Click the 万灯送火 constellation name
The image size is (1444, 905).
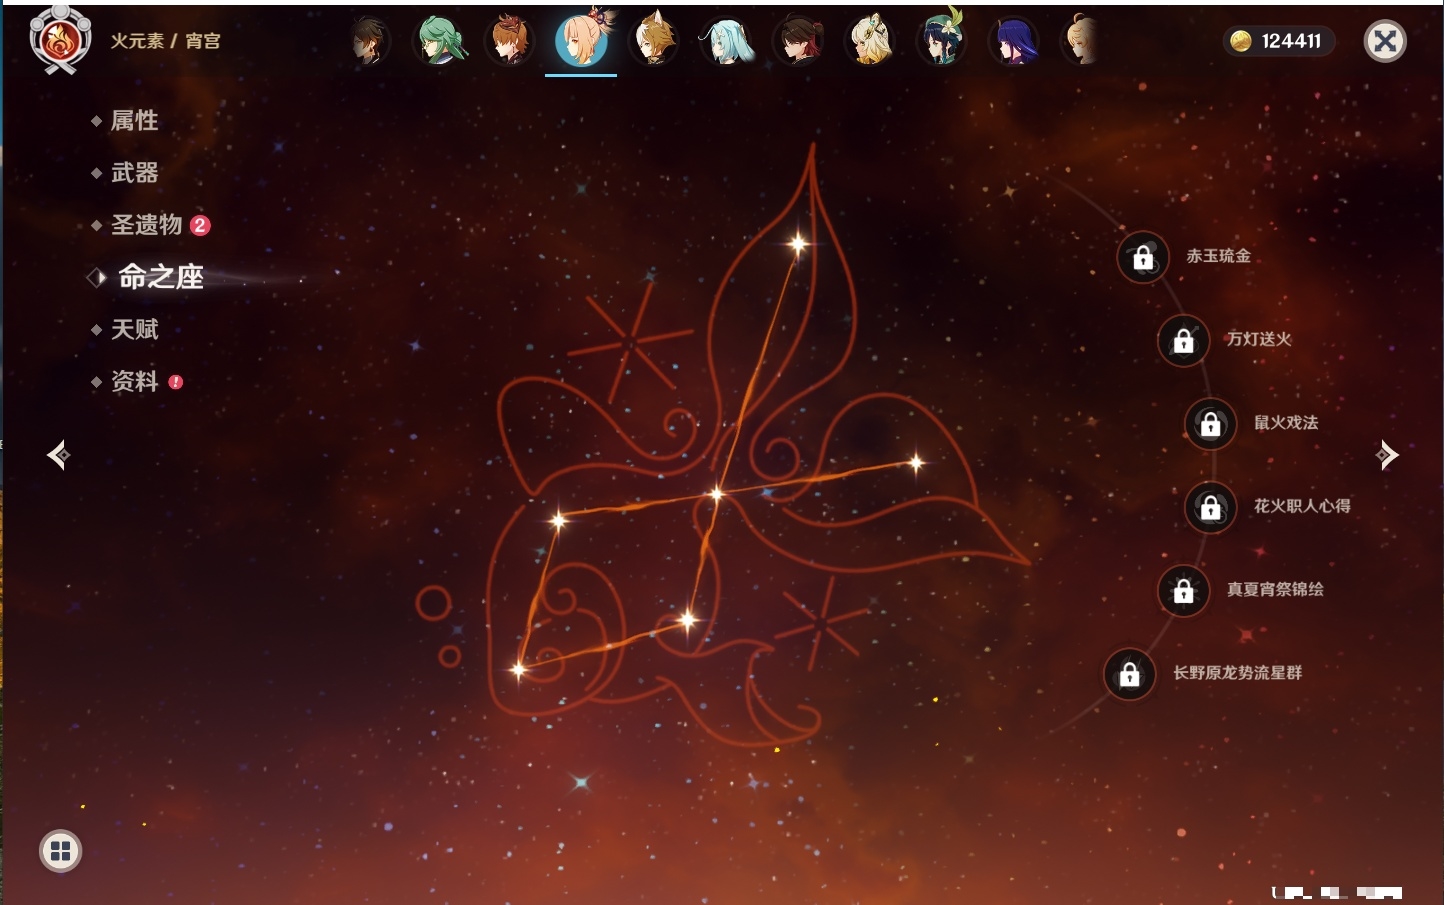(x=1259, y=339)
